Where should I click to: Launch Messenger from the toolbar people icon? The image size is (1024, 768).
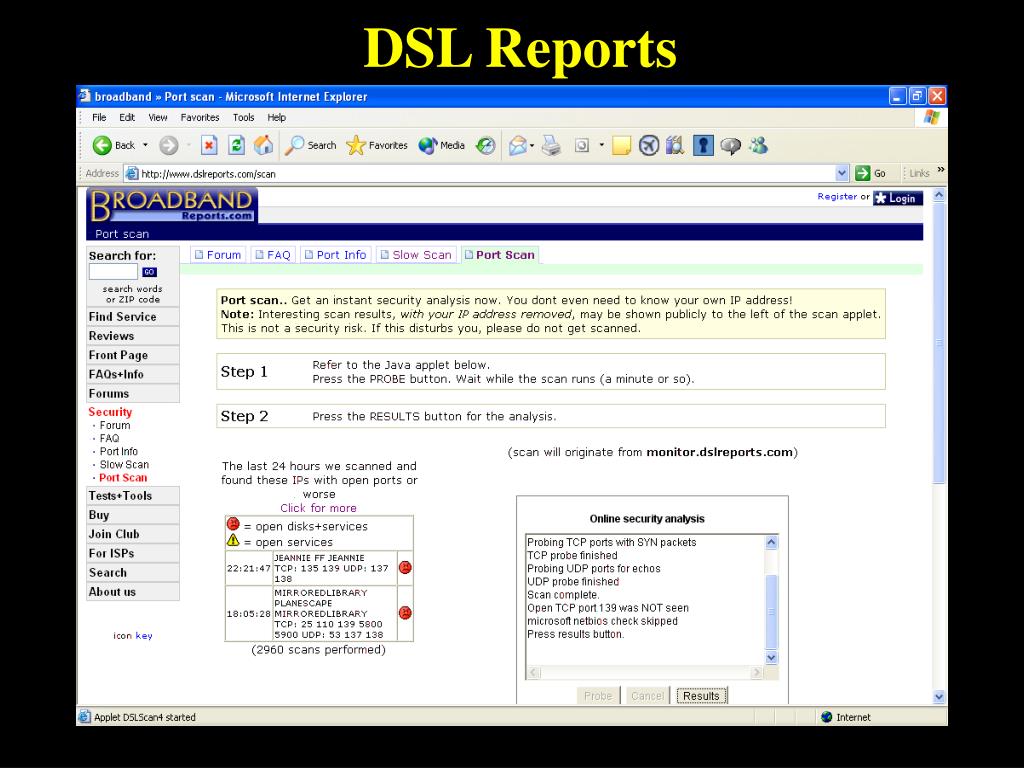pyautogui.click(x=758, y=145)
